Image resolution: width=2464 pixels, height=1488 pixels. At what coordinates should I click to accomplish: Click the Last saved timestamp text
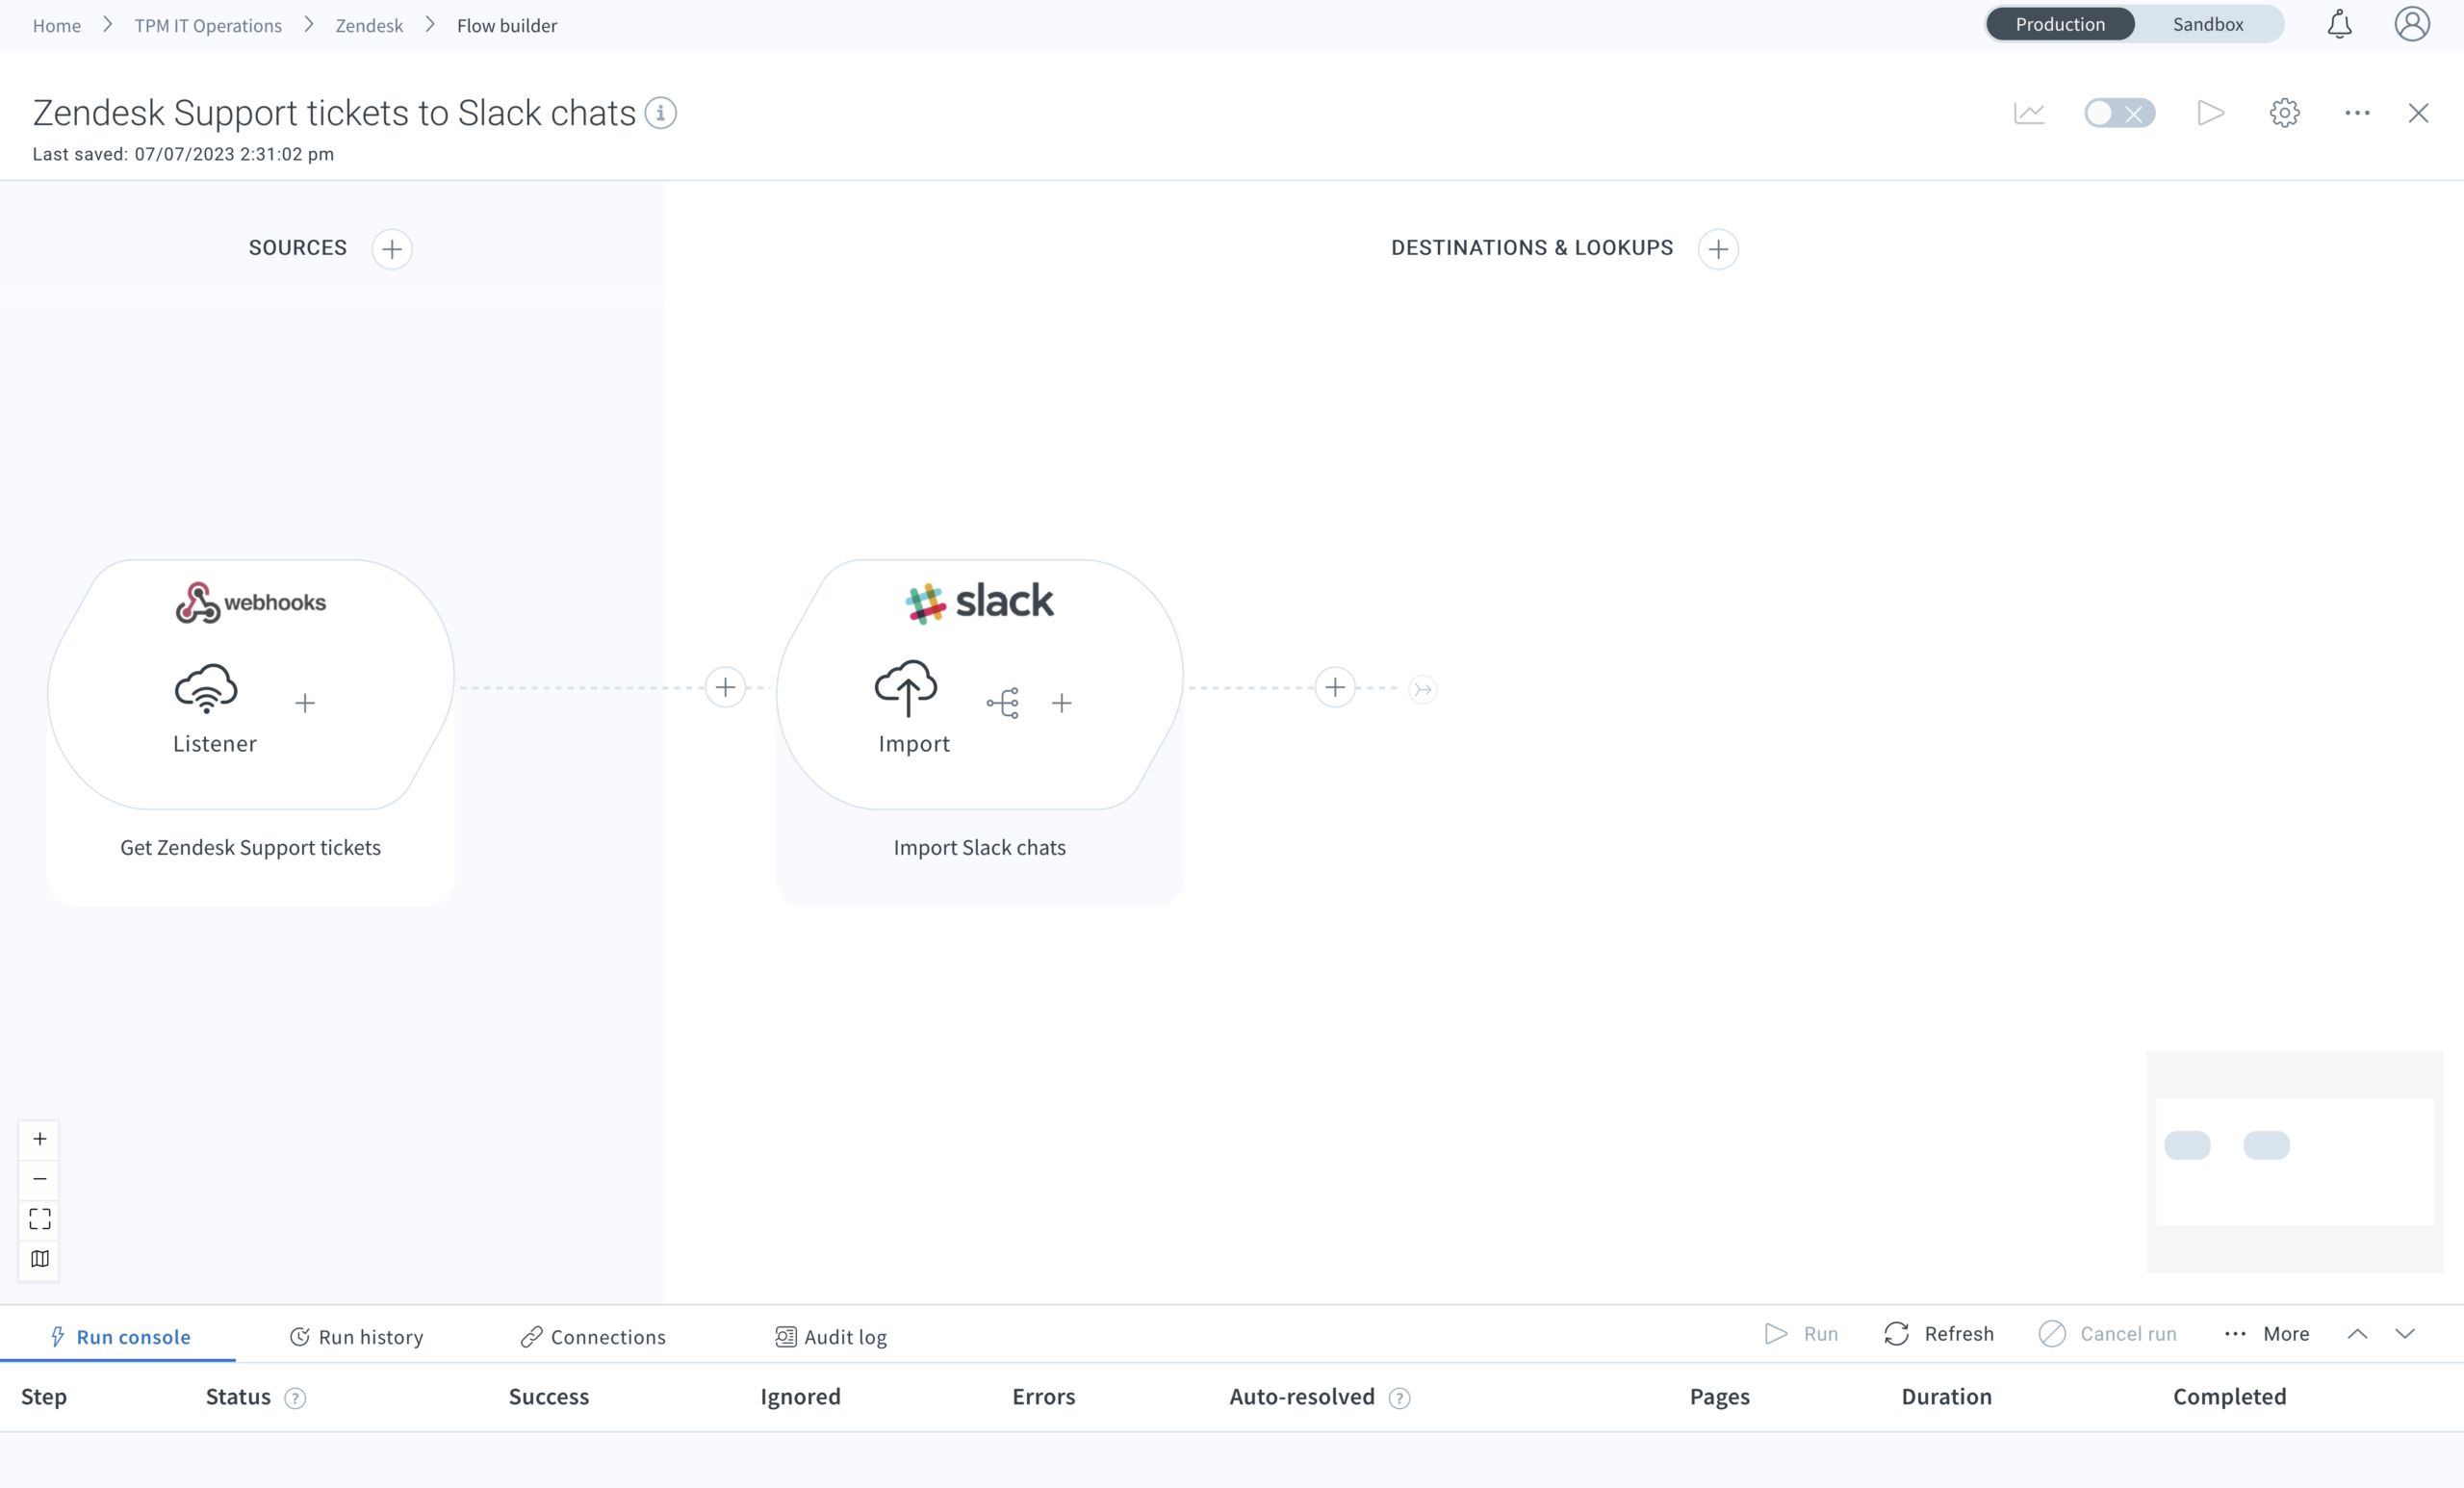click(x=183, y=154)
